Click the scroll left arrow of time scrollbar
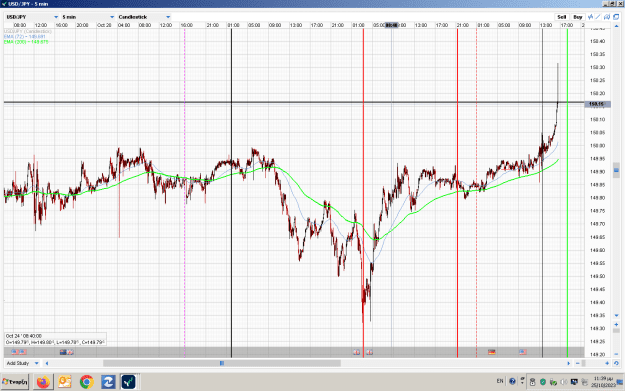Viewport: 625px width, 391px height. [x=47, y=363]
